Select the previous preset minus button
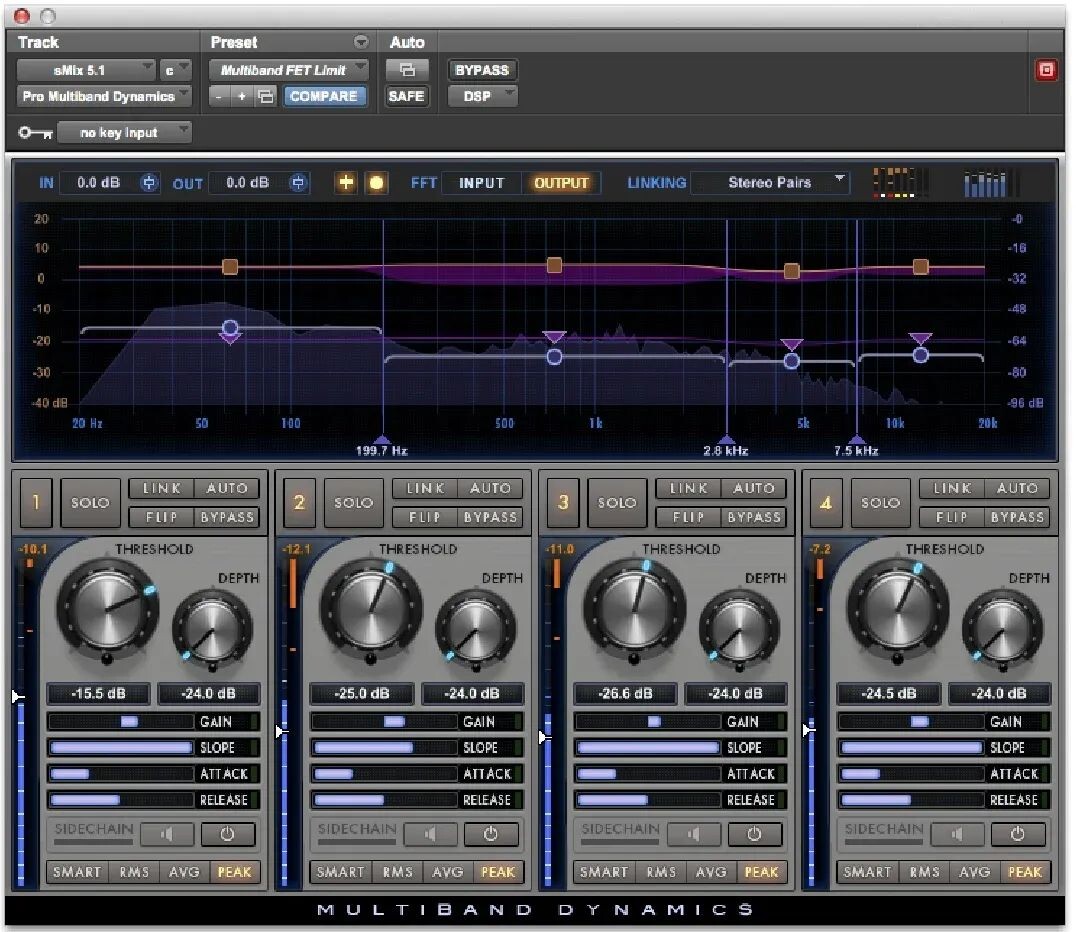Image resolution: width=1076 pixels, height=932 pixels. (219, 97)
